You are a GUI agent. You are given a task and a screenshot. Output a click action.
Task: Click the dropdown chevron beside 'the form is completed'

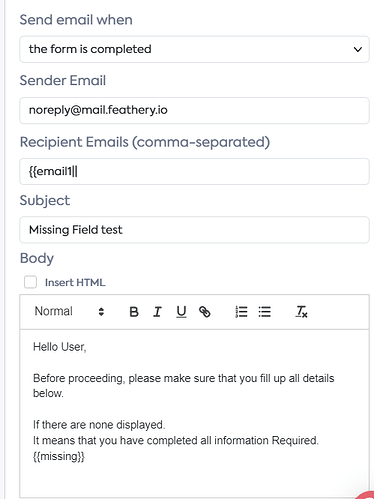pos(358,49)
